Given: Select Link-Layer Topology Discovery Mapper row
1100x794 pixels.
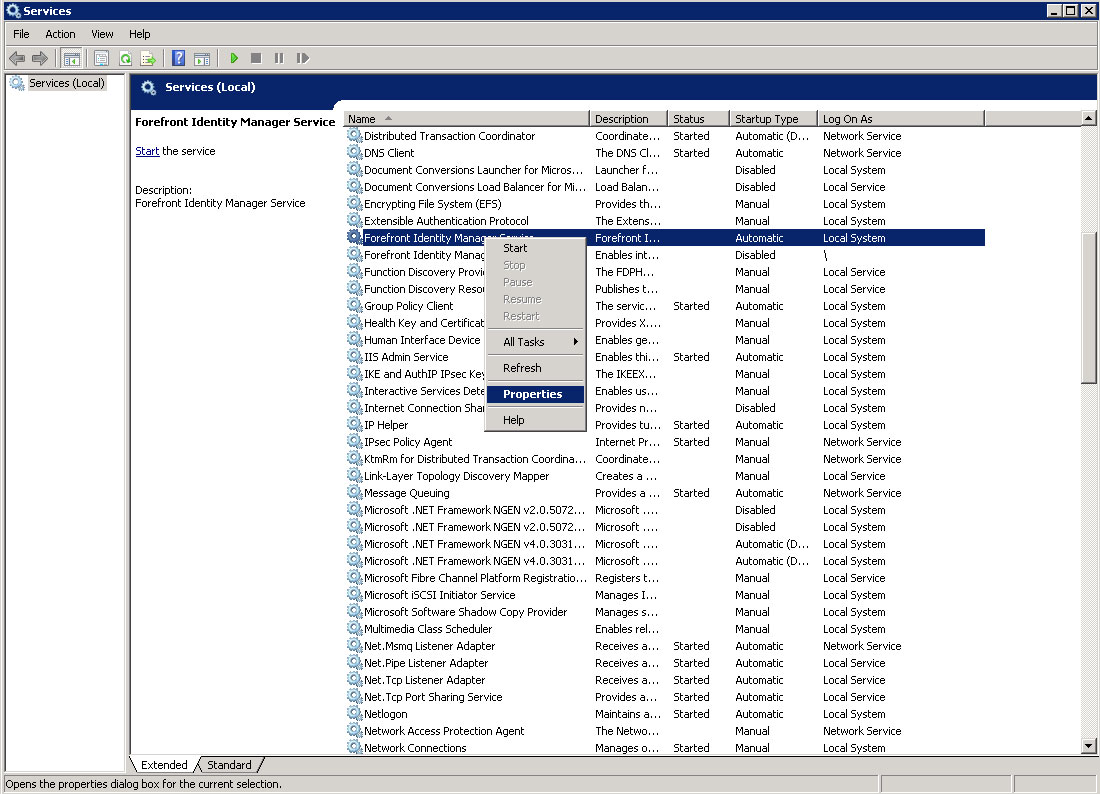Looking at the screenshot, I should (665, 476).
